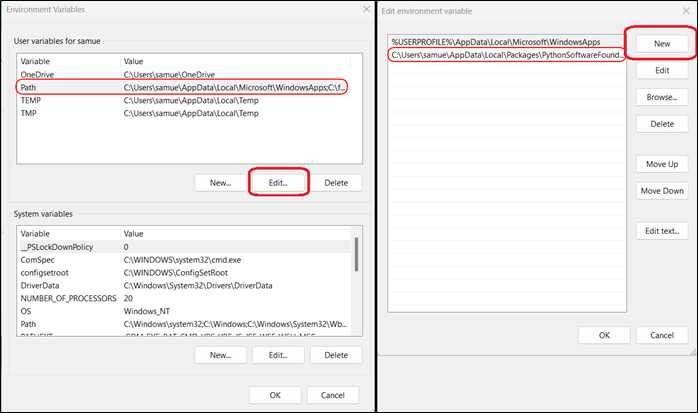
Task: Select the Path system variable row
Action: coord(183,324)
